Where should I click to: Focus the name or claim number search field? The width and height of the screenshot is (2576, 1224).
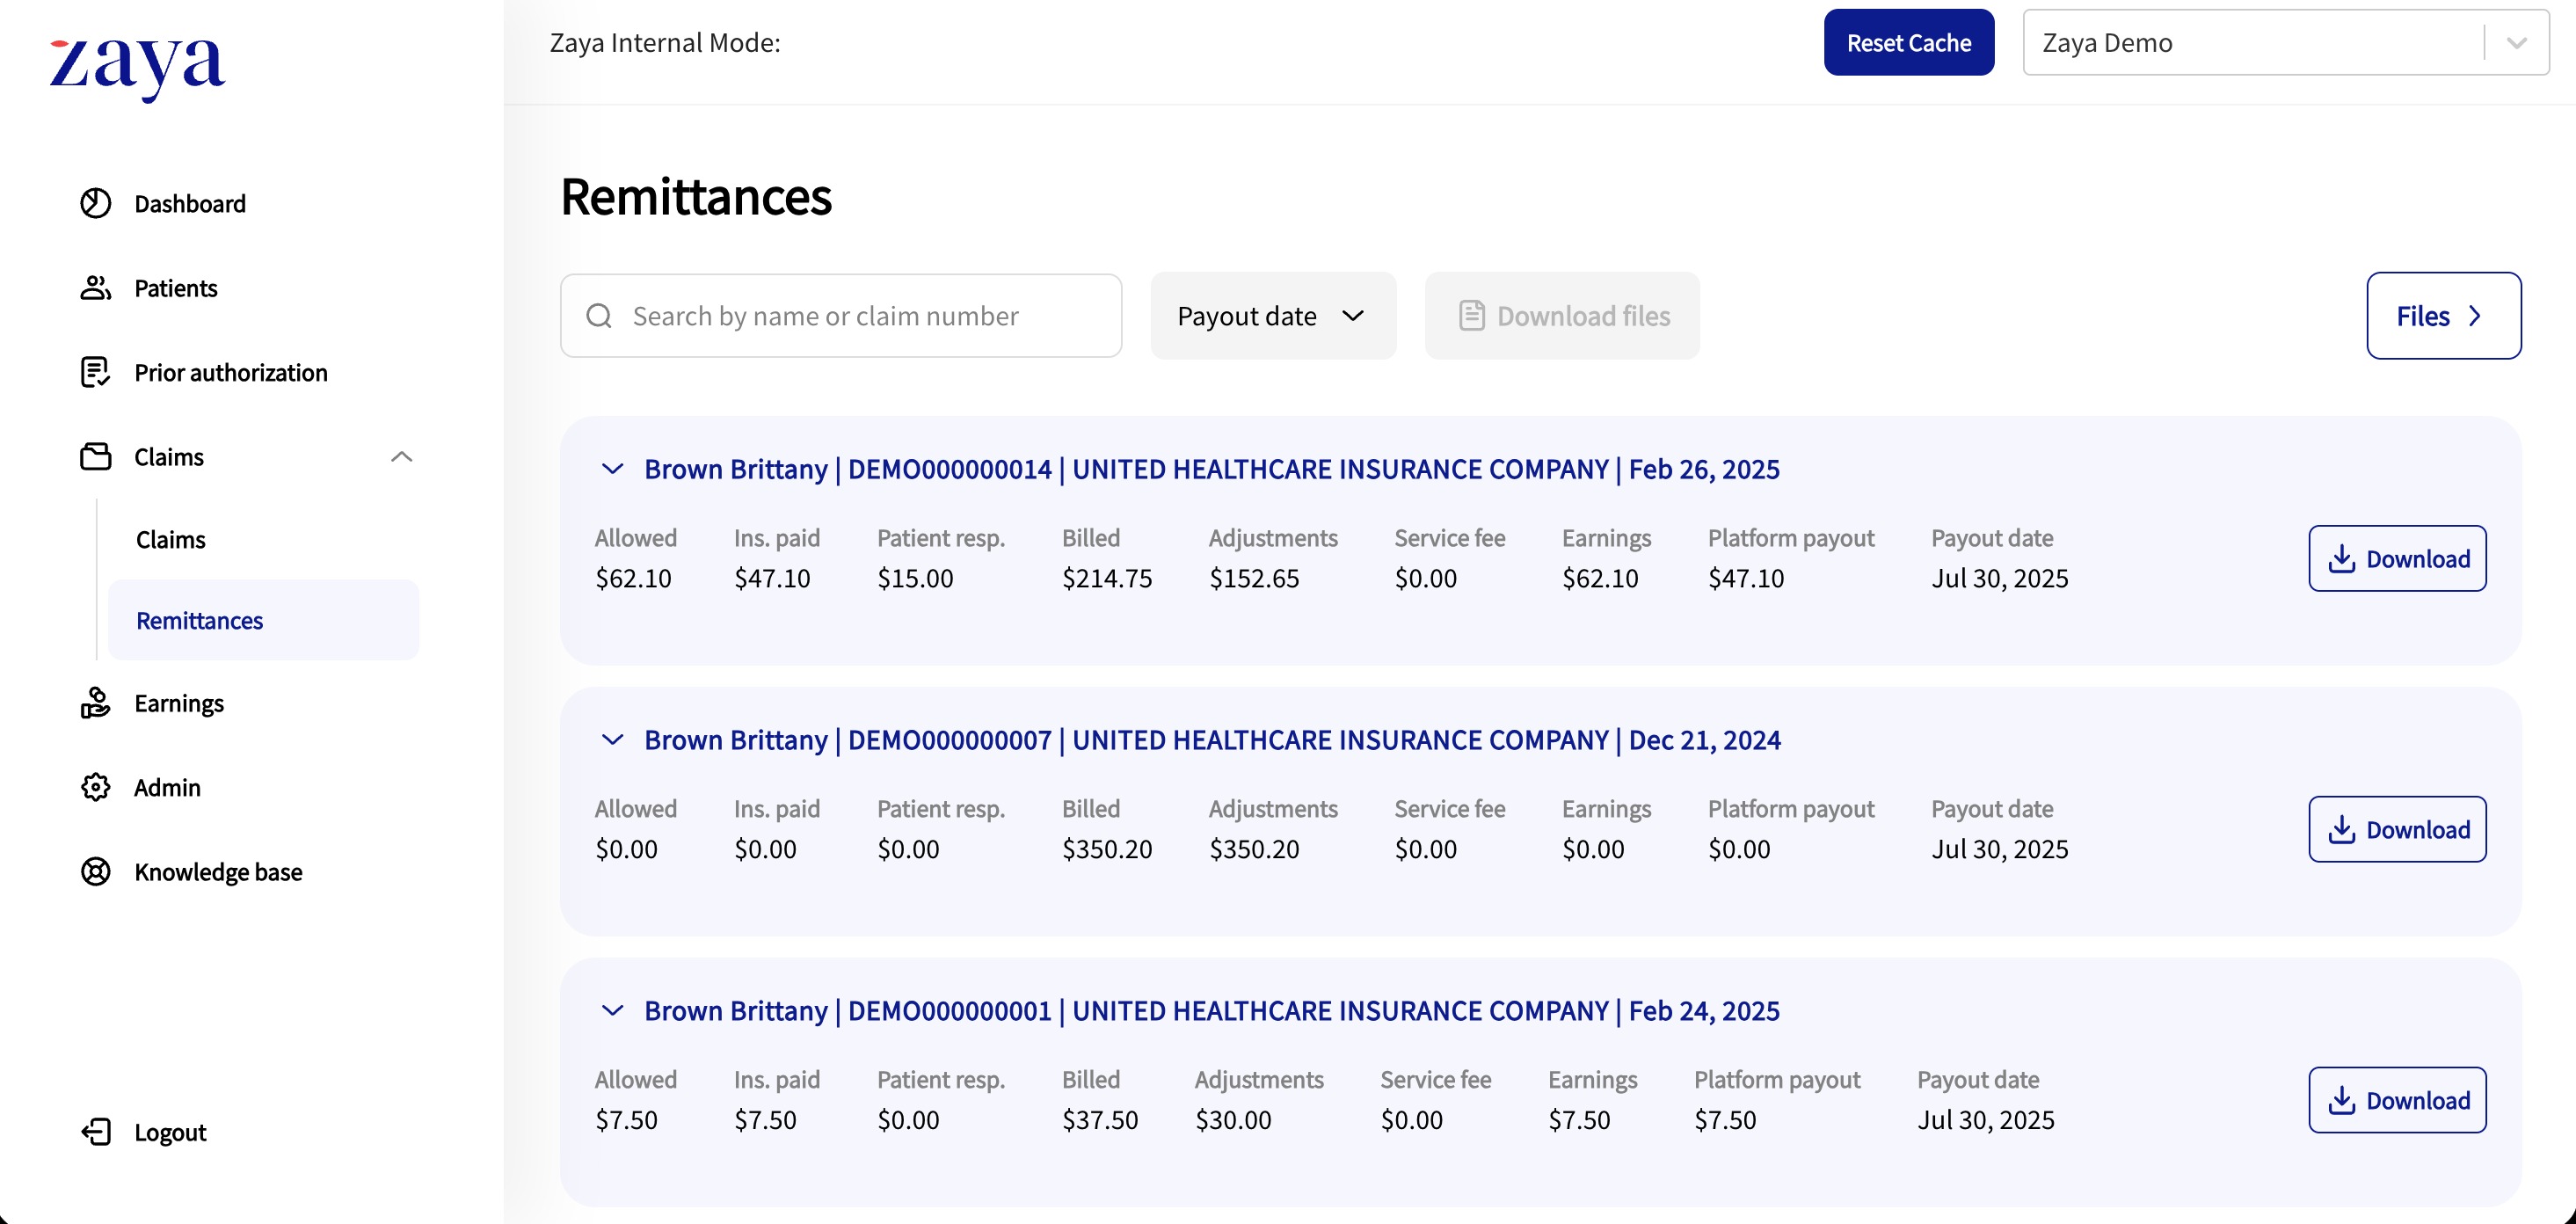click(860, 316)
